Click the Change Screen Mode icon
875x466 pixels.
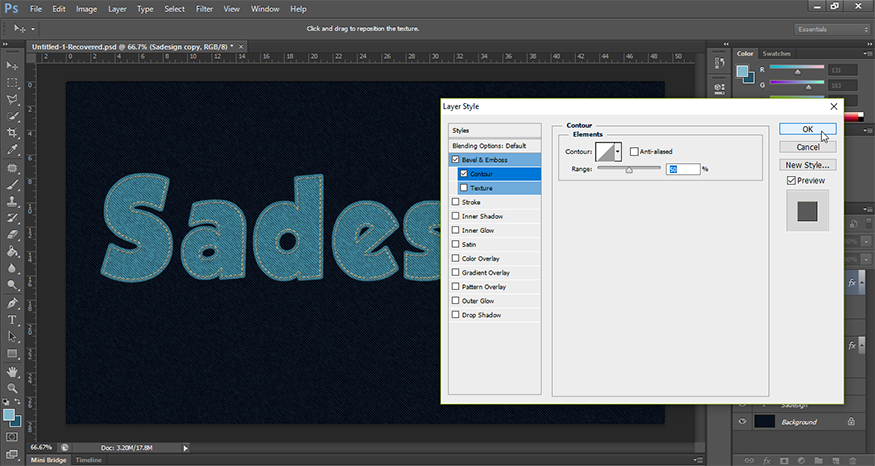[12, 454]
